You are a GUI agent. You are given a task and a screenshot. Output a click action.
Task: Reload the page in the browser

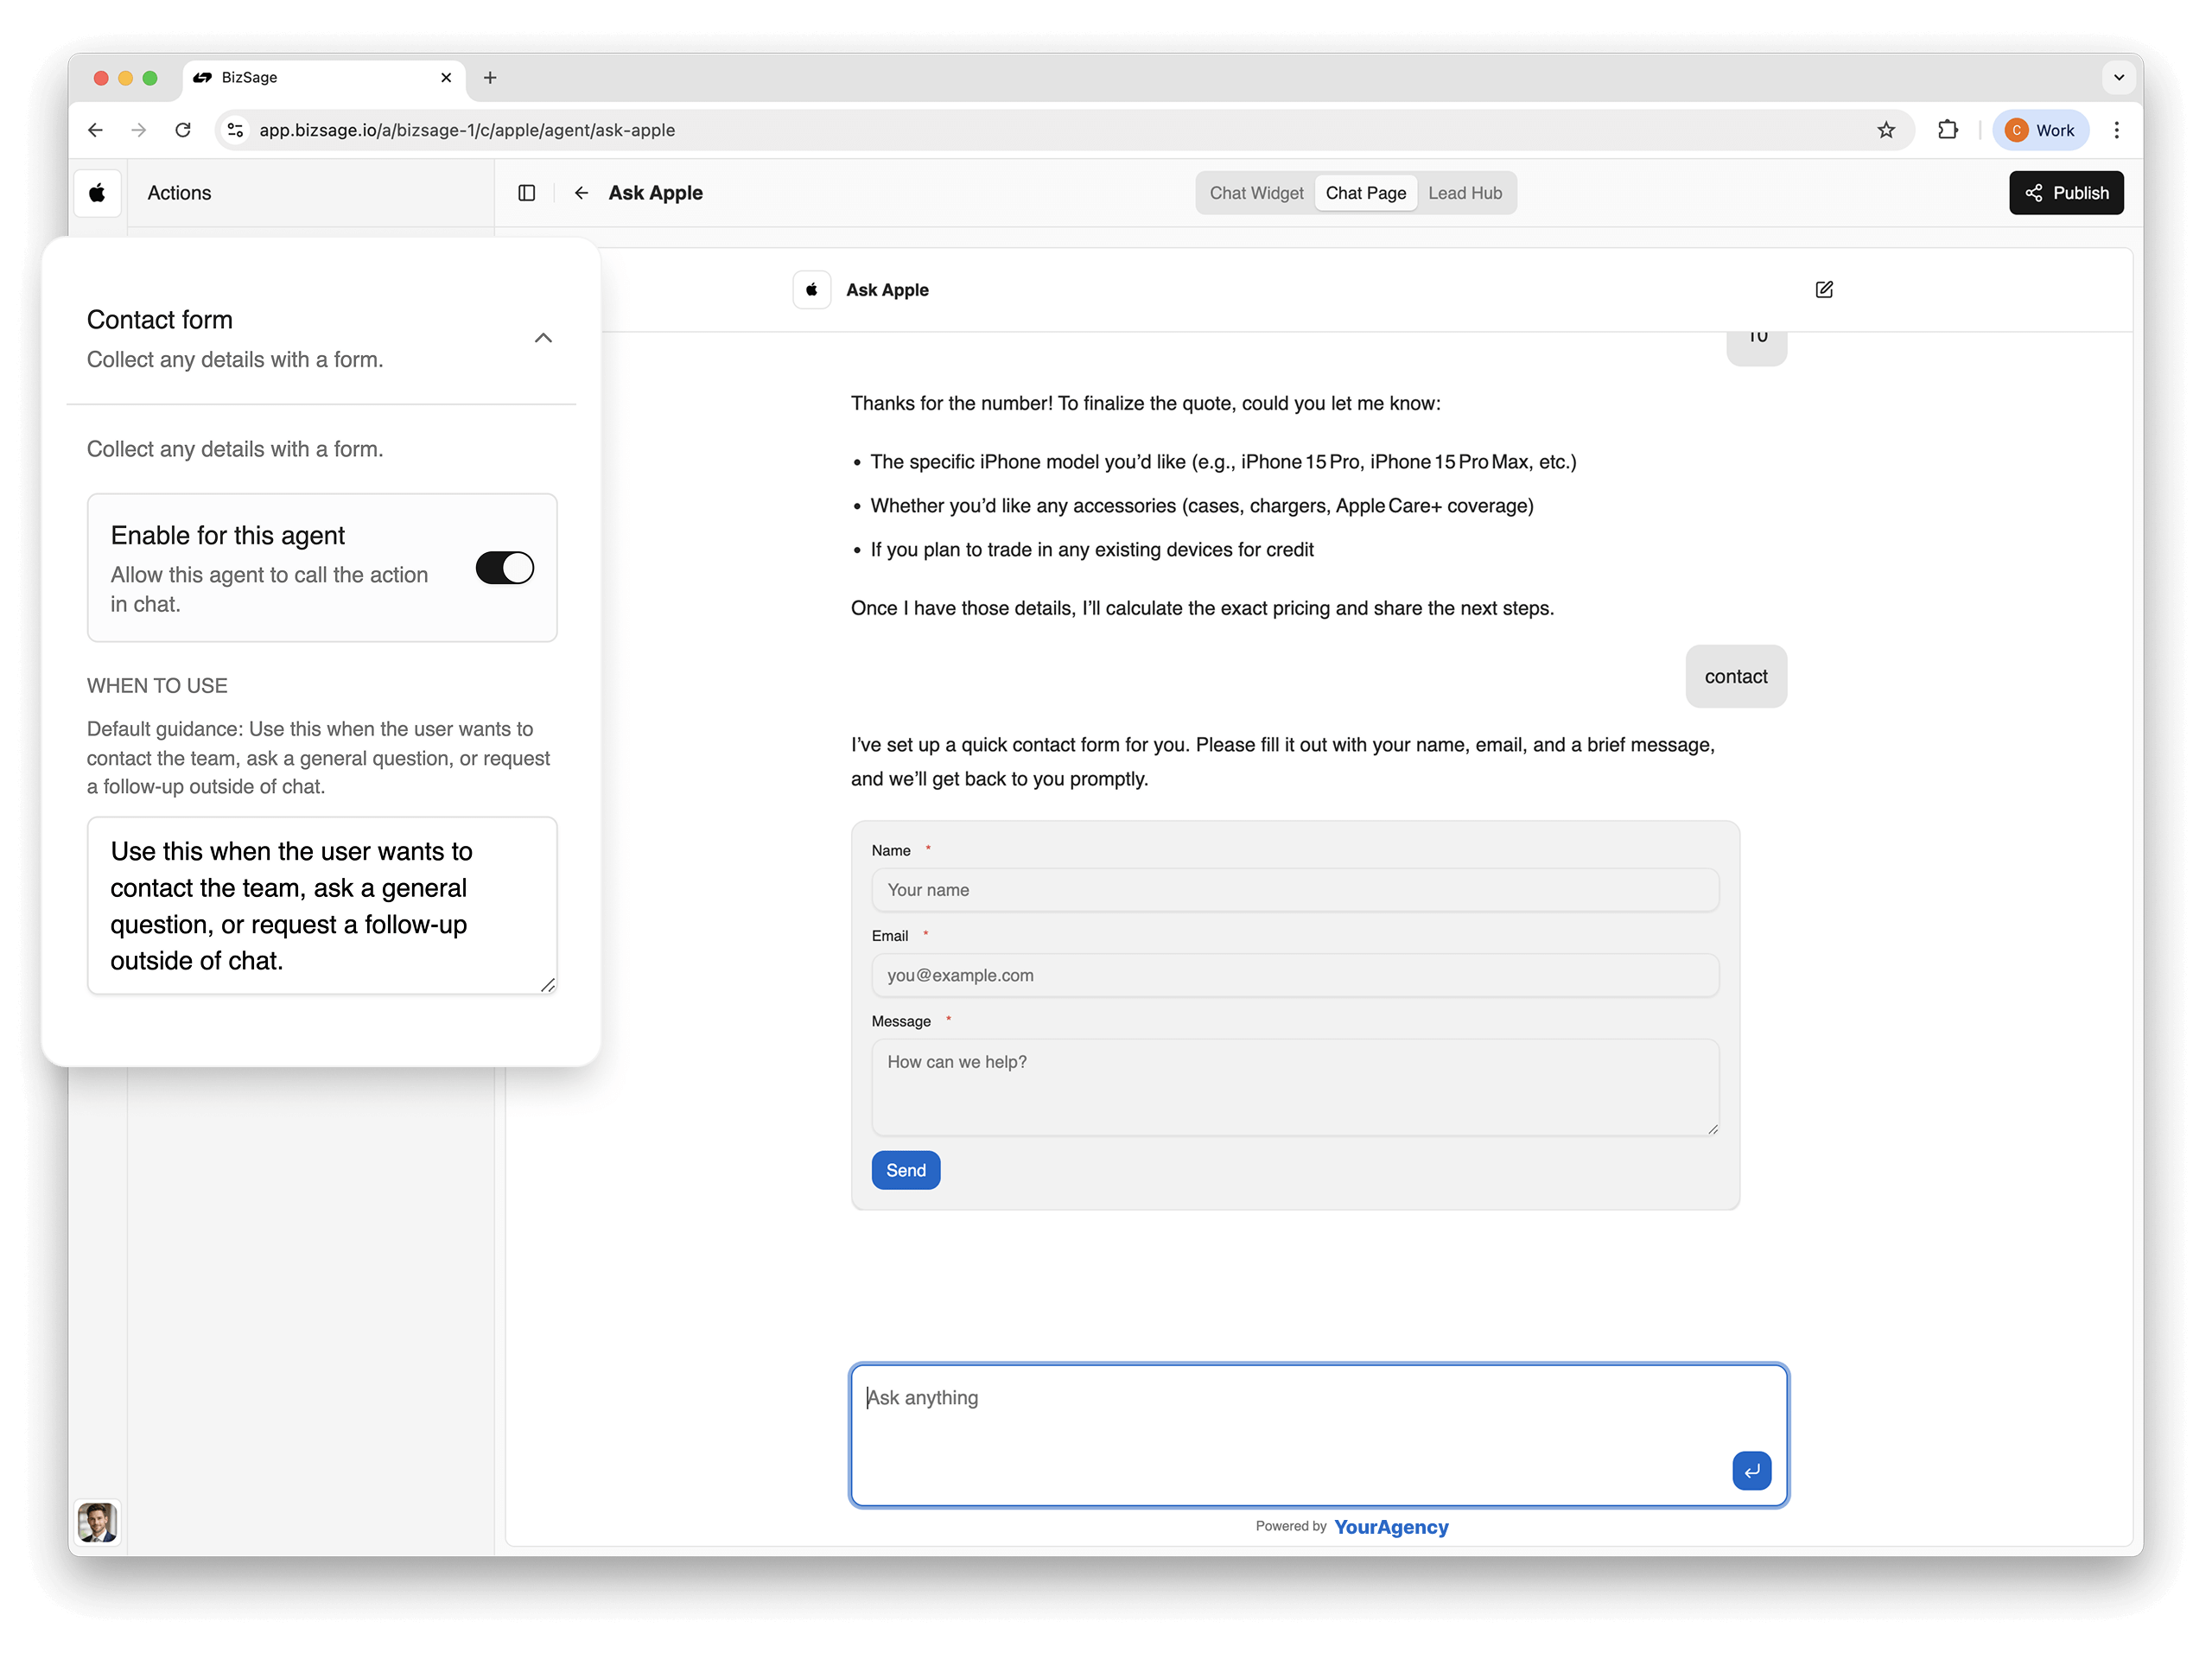pyautogui.click(x=183, y=130)
